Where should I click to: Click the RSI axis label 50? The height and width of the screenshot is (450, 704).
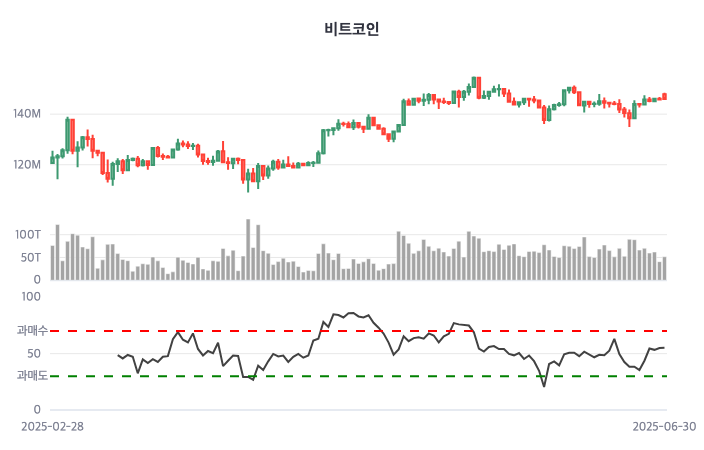click(33, 353)
